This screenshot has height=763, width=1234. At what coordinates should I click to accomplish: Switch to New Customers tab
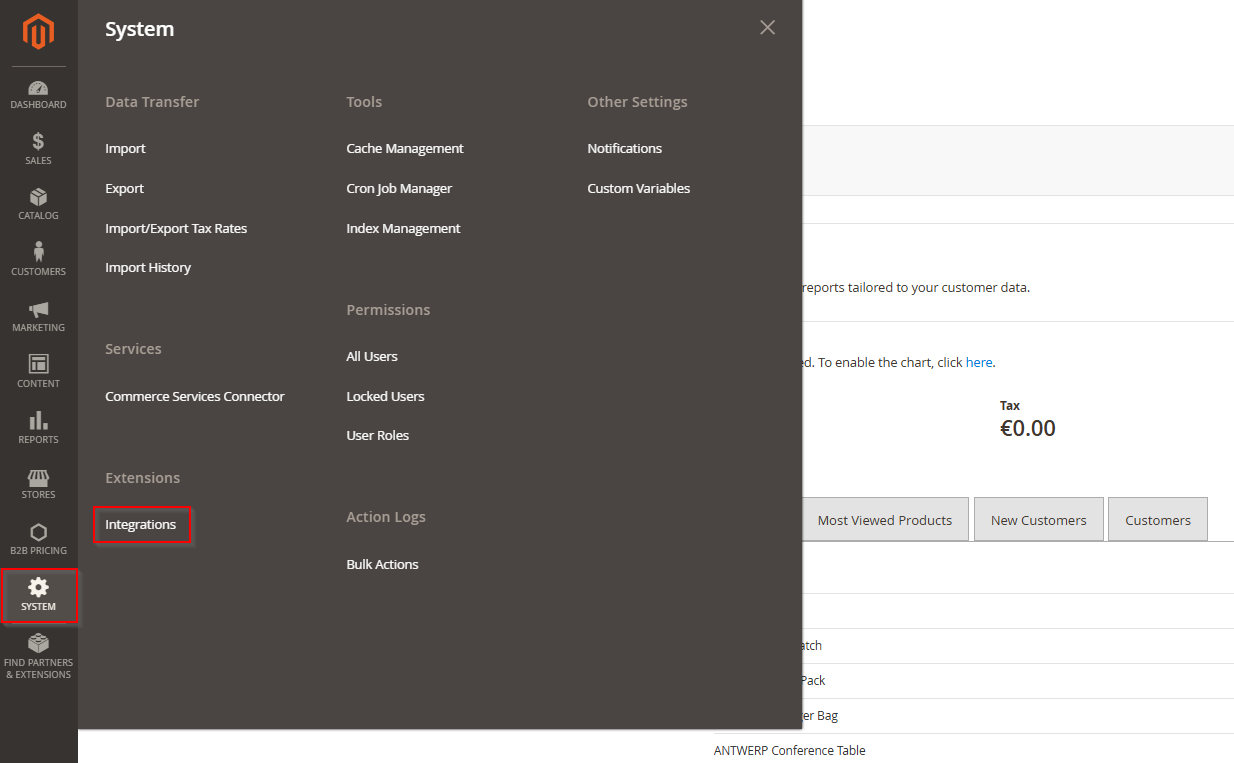tap(1038, 520)
